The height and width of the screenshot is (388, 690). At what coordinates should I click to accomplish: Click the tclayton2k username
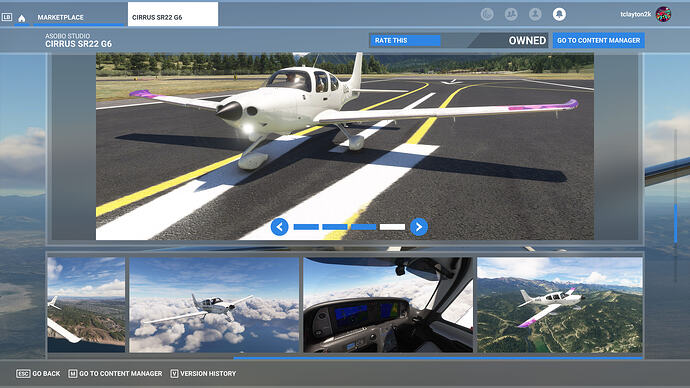point(635,14)
